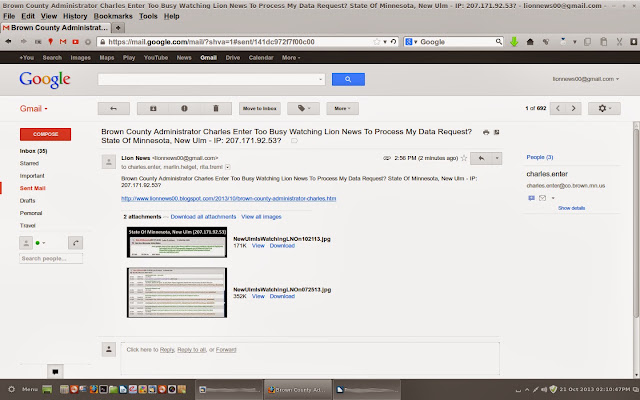Click the copy icon in browser toolbar
Viewport: 640px width, 400px height.
click(587, 42)
